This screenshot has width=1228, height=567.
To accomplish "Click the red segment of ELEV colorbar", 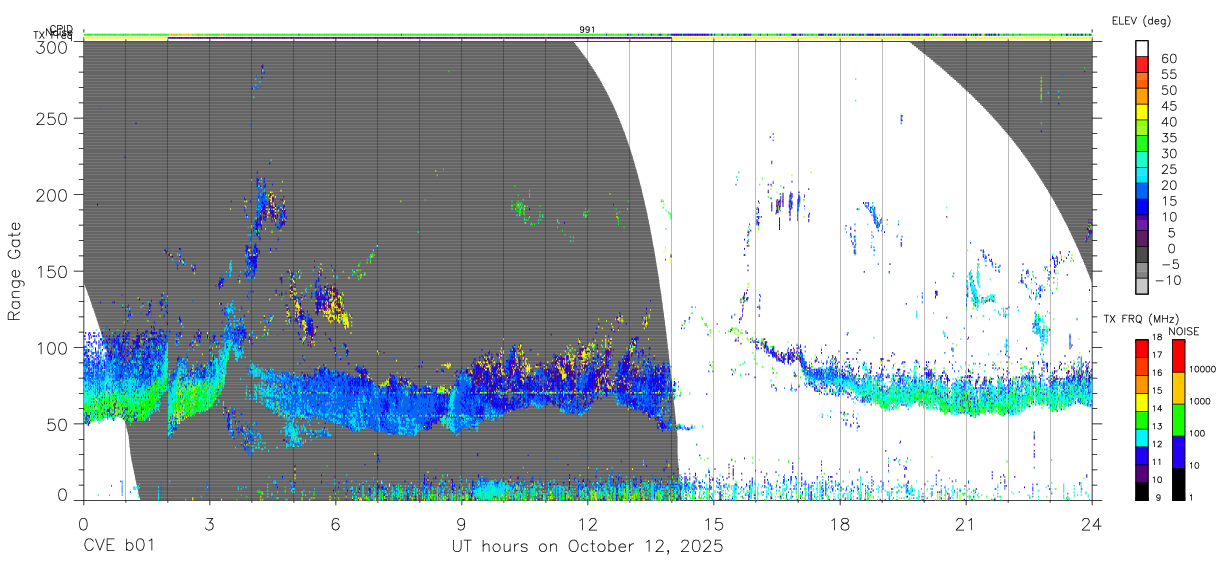I will tap(1143, 65).
